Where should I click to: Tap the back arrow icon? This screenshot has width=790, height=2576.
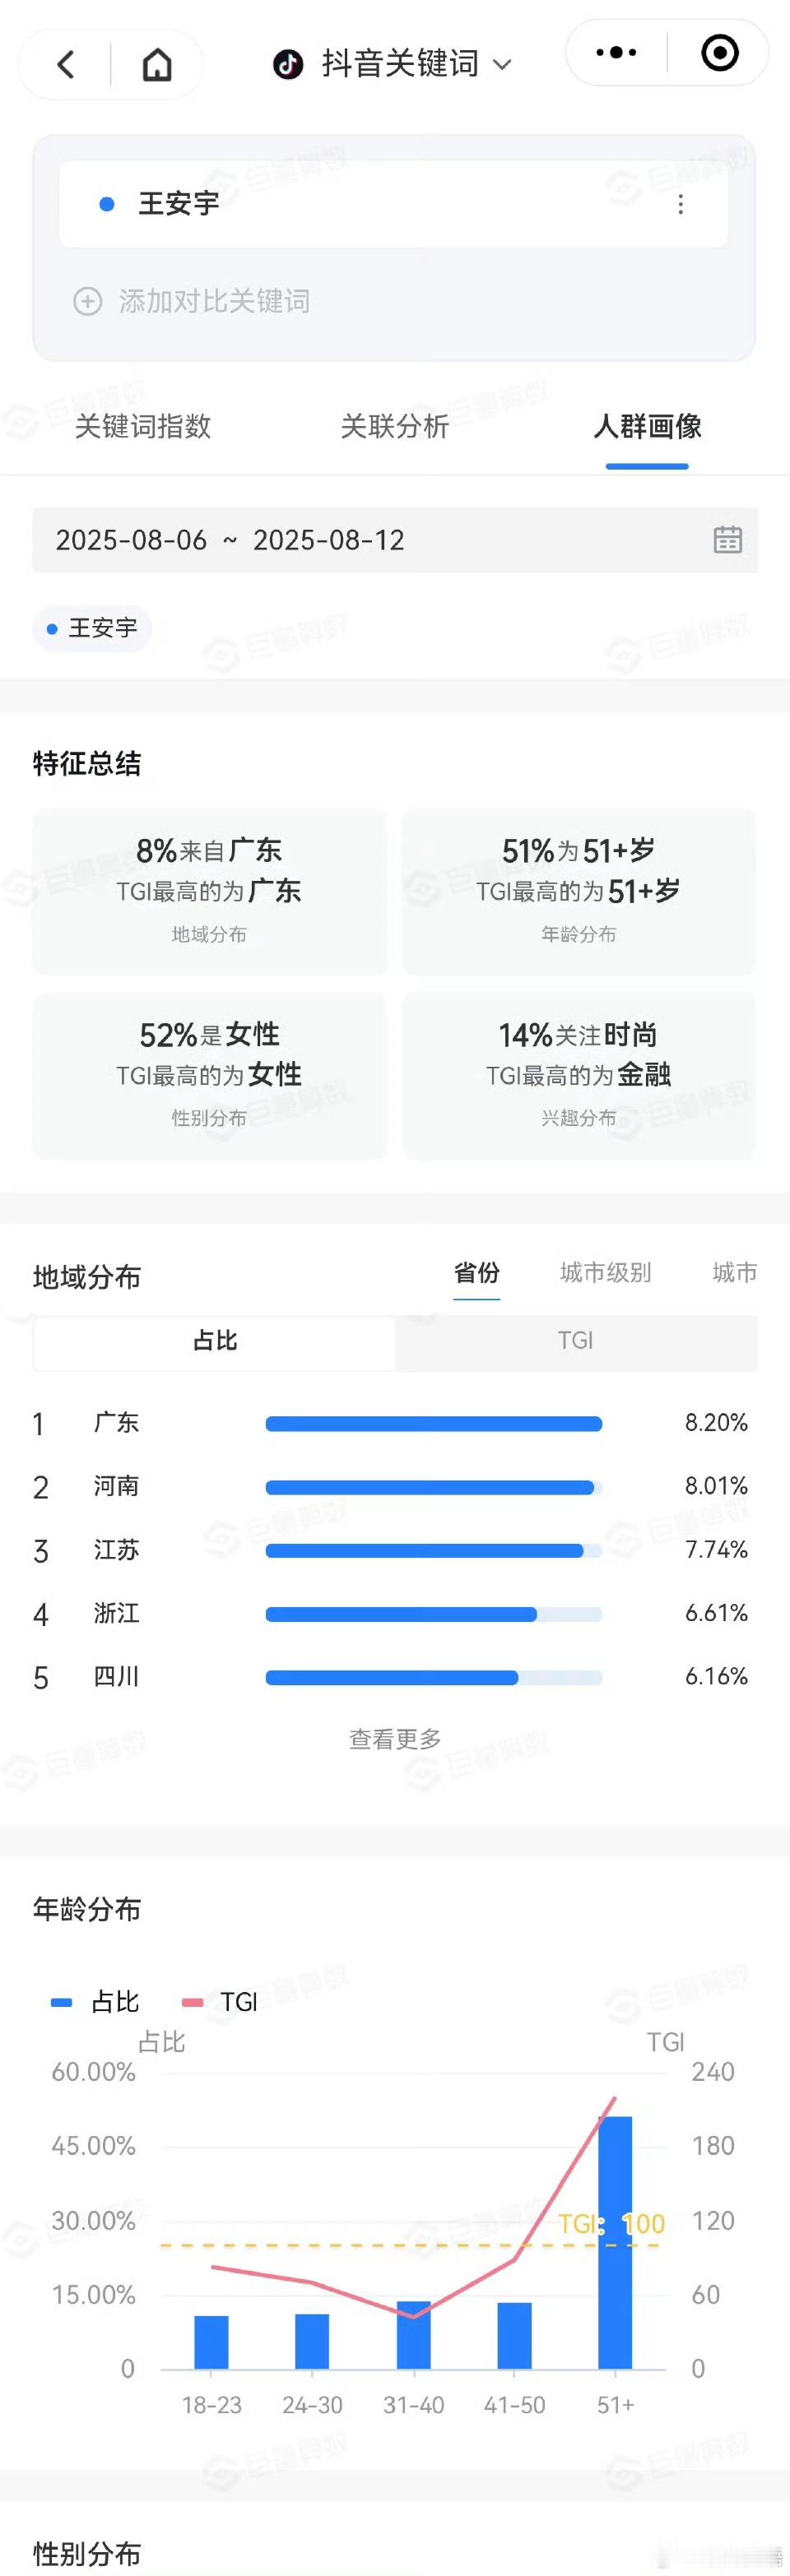click(x=66, y=65)
